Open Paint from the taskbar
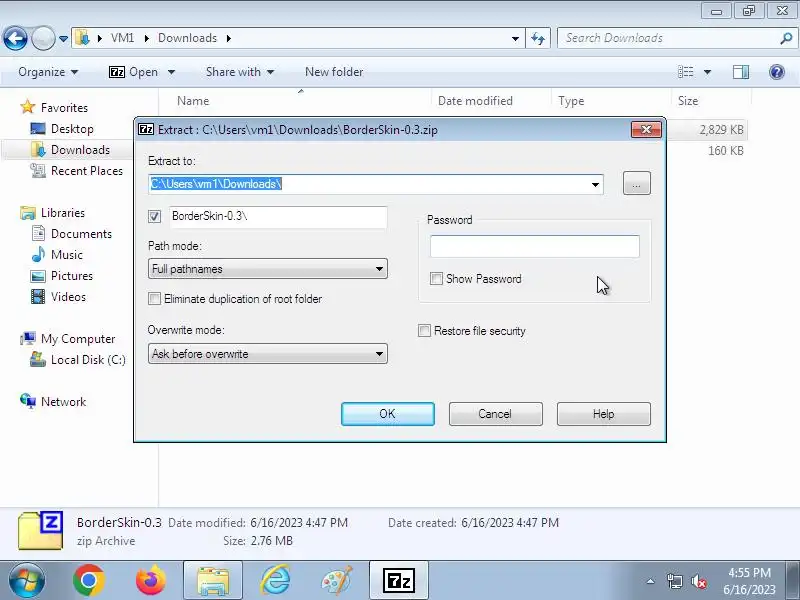Image resolution: width=800 pixels, height=600 pixels. click(x=337, y=581)
